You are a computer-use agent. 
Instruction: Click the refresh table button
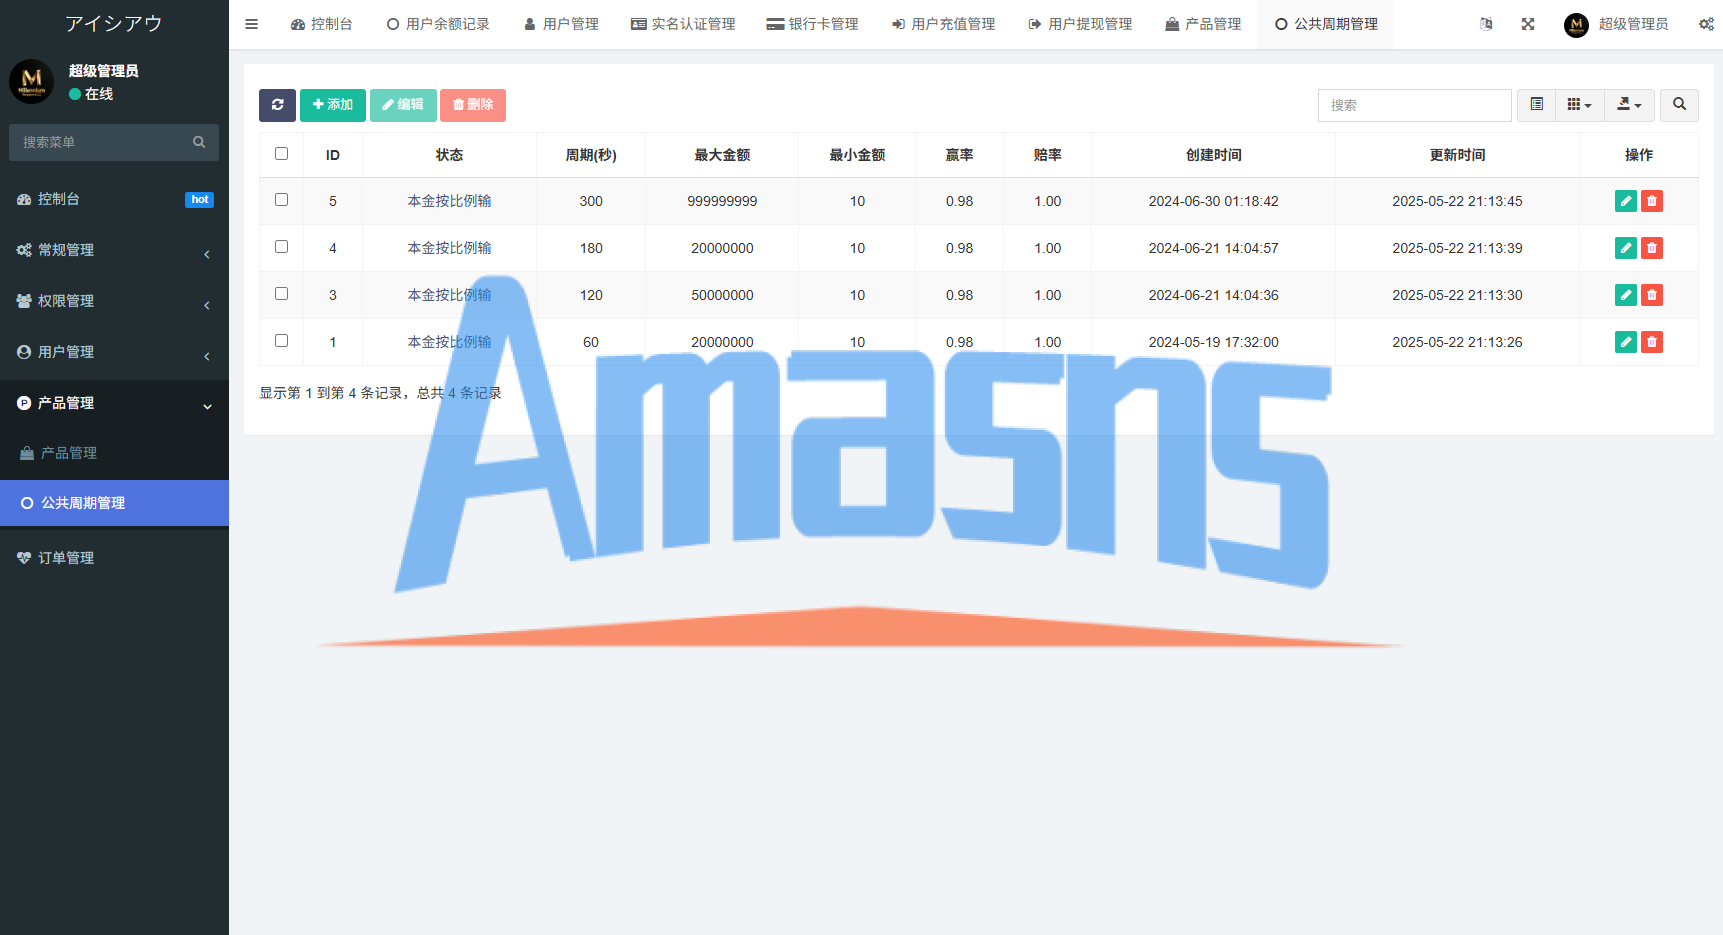[277, 105]
